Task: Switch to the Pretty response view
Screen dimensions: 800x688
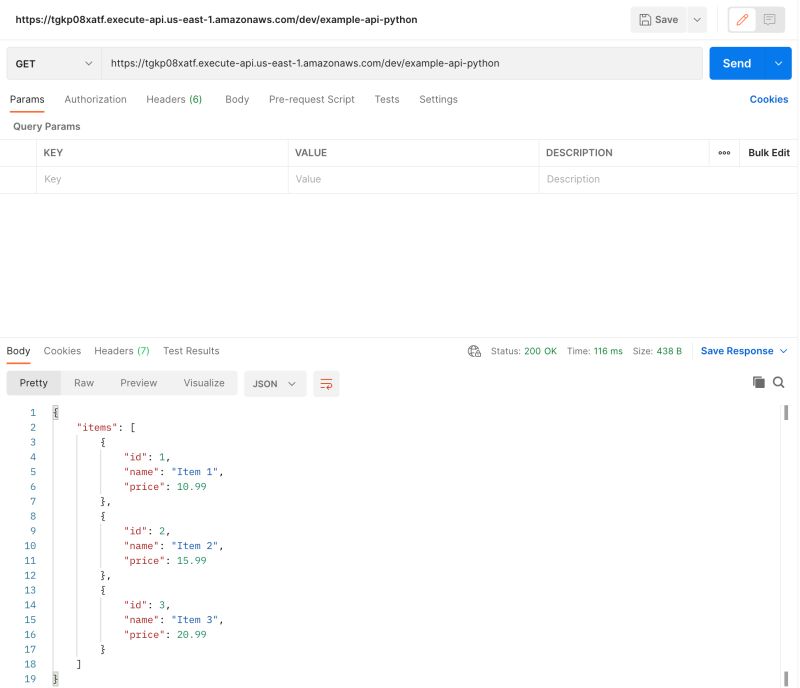Action: tap(33, 383)
